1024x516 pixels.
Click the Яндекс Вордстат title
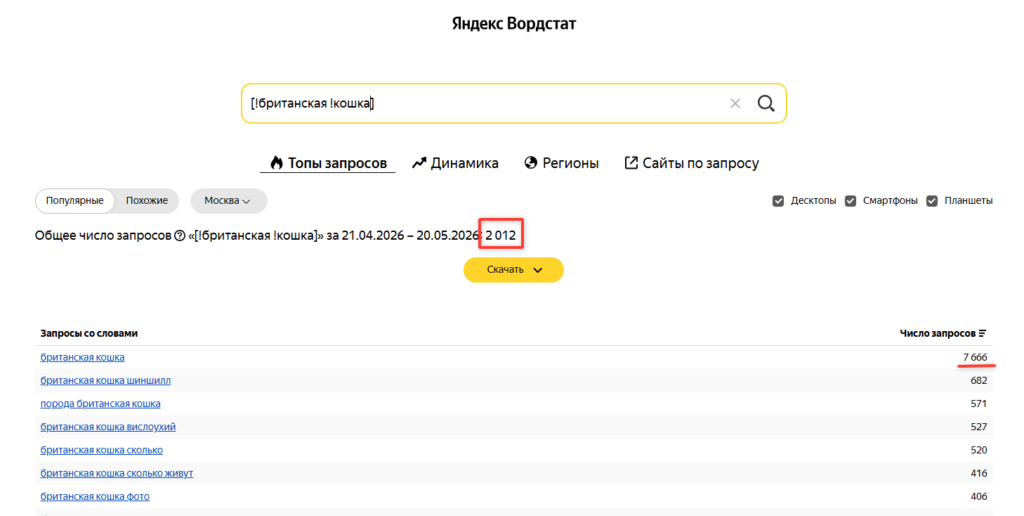(x=513, y=24)
